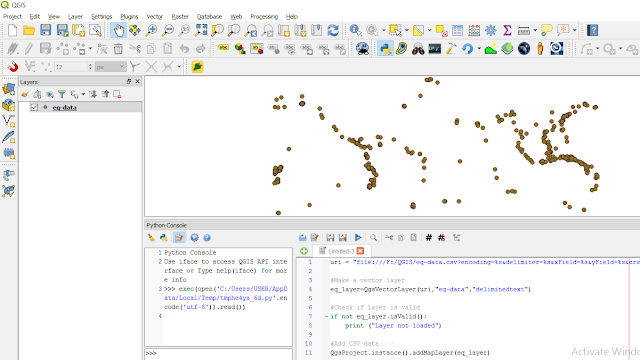The image size is (640, 360).
Task: Add new editor tab green plus
Action: 304,251
